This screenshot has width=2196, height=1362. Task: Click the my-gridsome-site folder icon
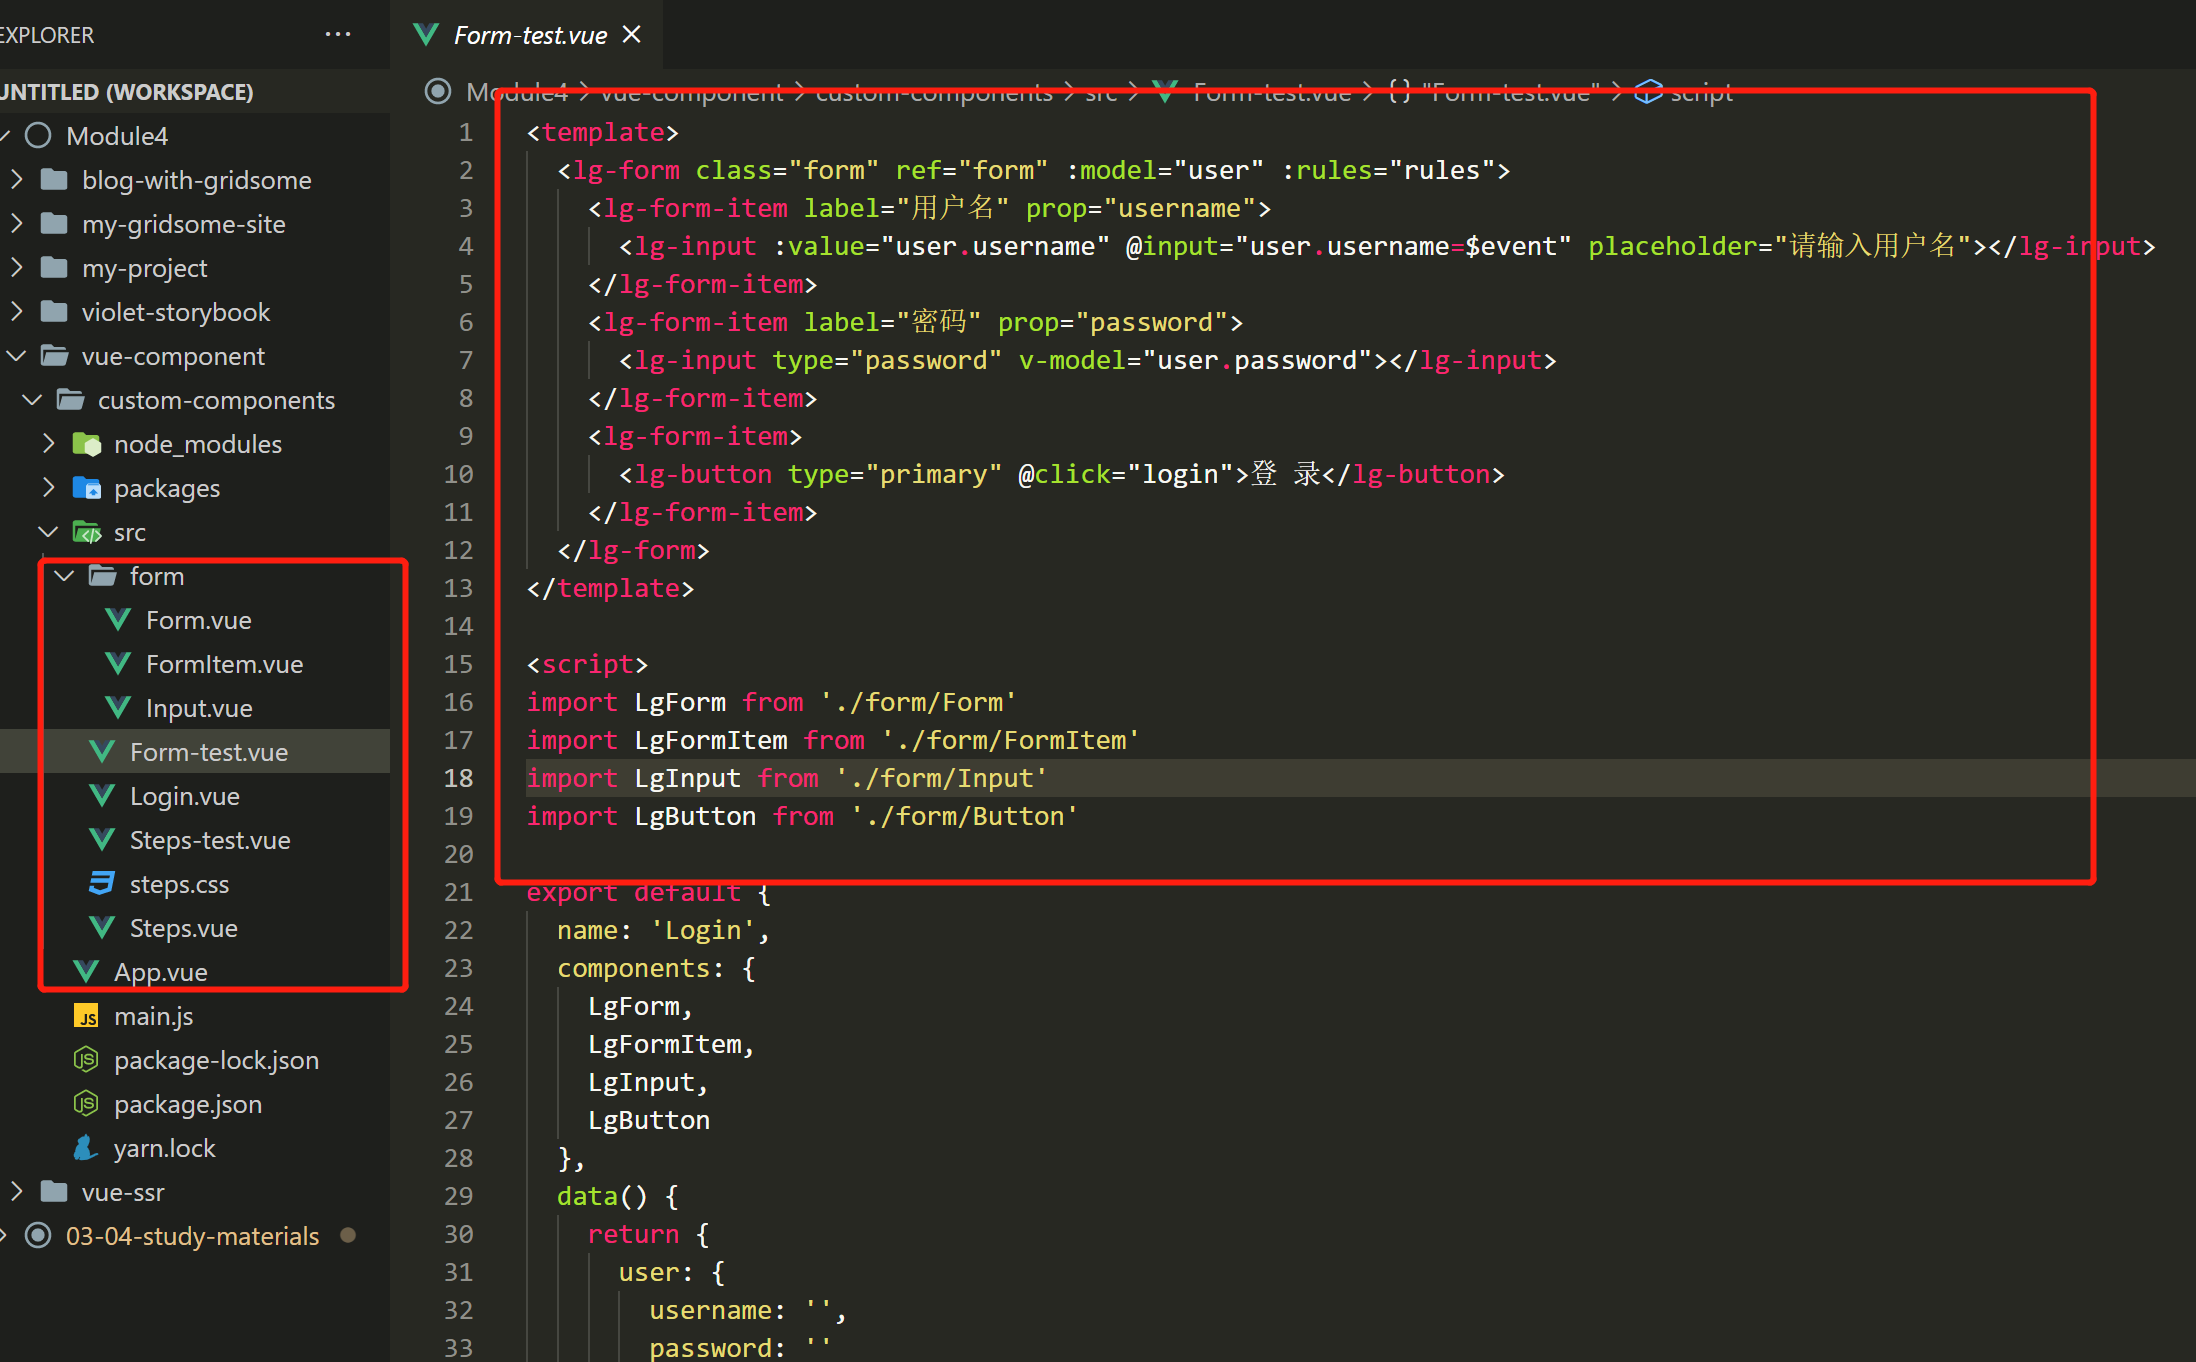point(54,224)
